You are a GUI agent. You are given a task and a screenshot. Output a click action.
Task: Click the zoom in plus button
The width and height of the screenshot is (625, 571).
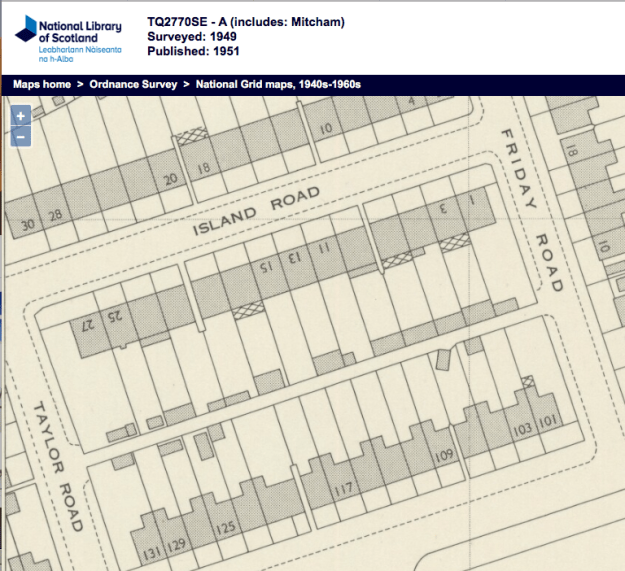[21, 116]
